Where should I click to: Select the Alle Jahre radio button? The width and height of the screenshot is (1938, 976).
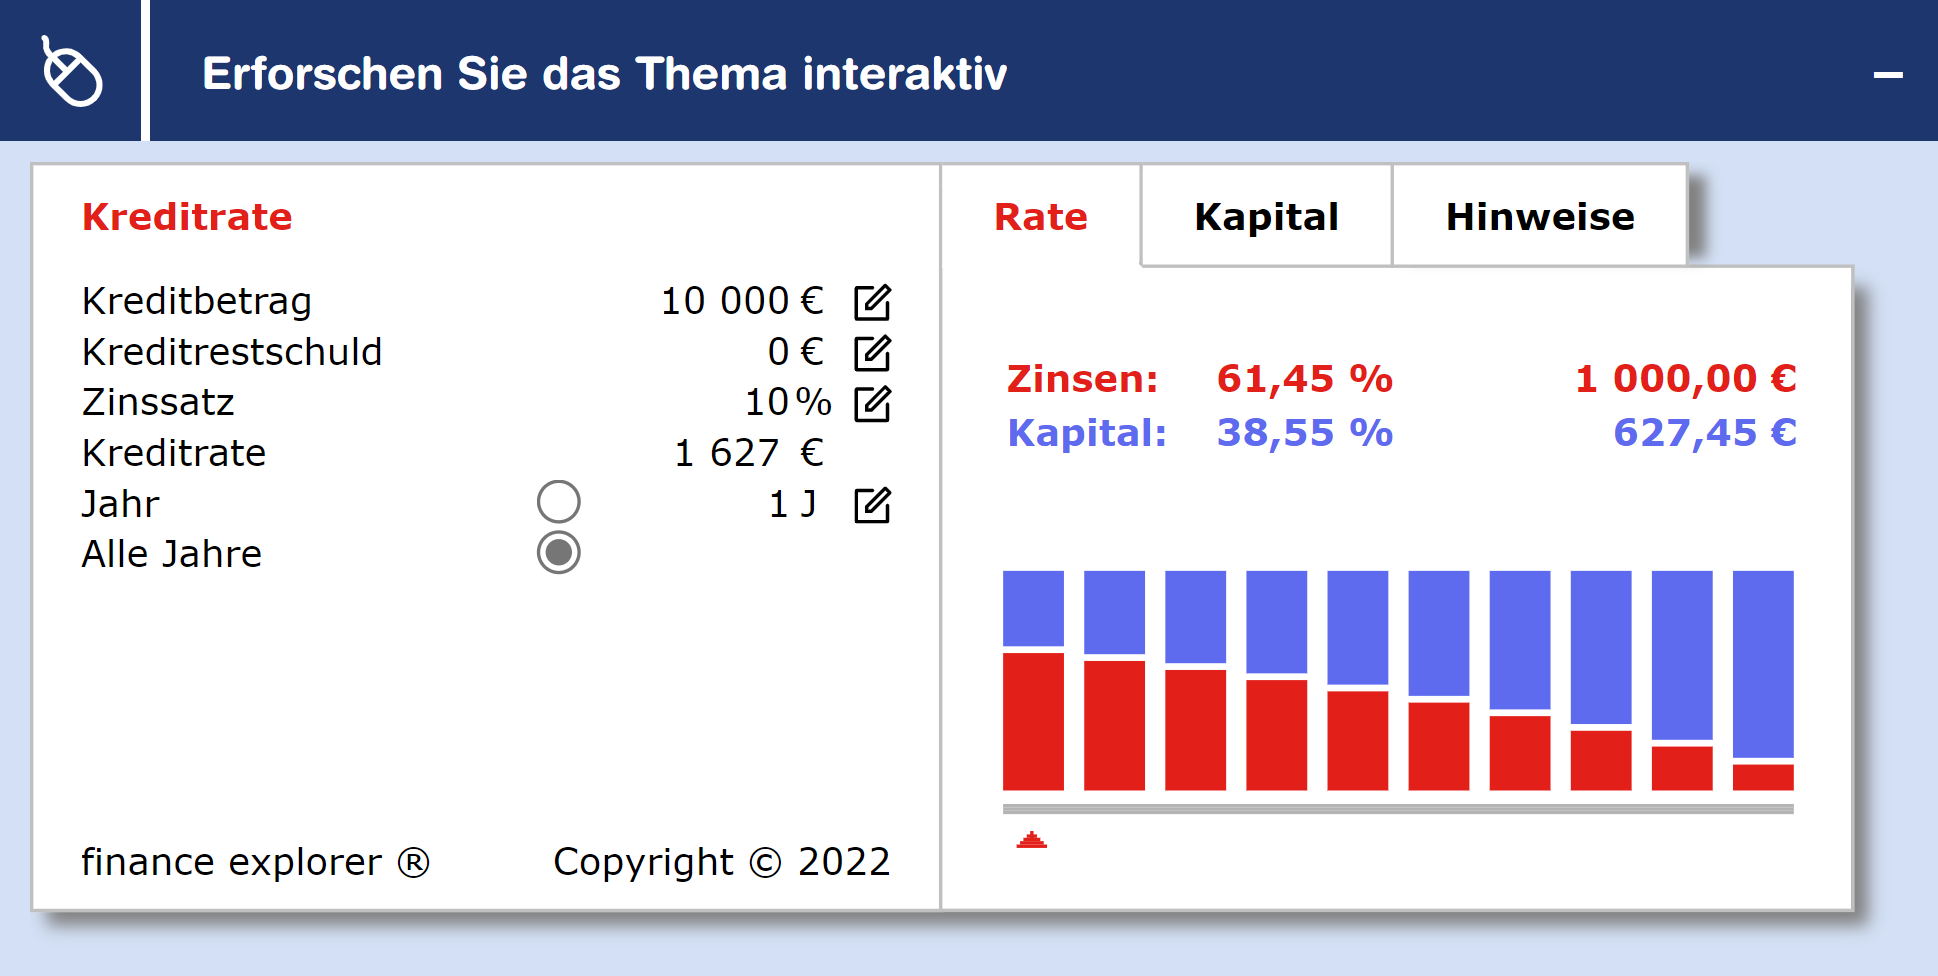[x=559, y=552]
